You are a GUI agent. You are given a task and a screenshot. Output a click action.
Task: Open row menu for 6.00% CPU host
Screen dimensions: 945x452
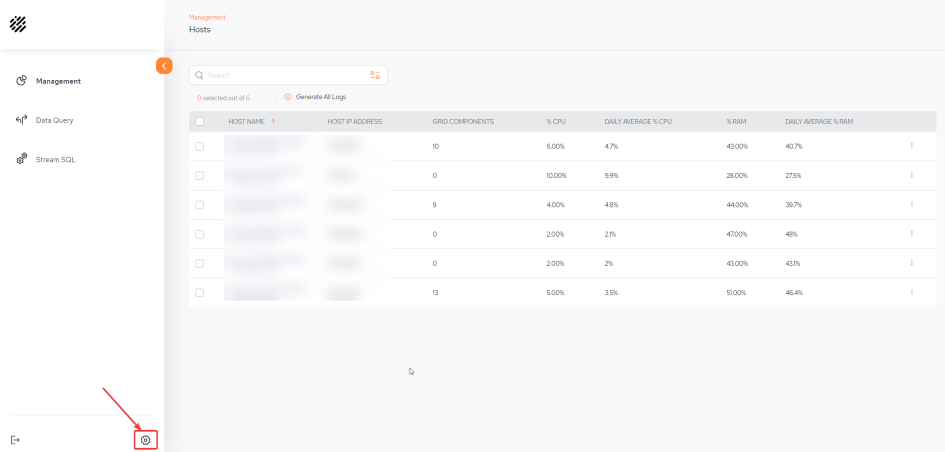[911, 145]
